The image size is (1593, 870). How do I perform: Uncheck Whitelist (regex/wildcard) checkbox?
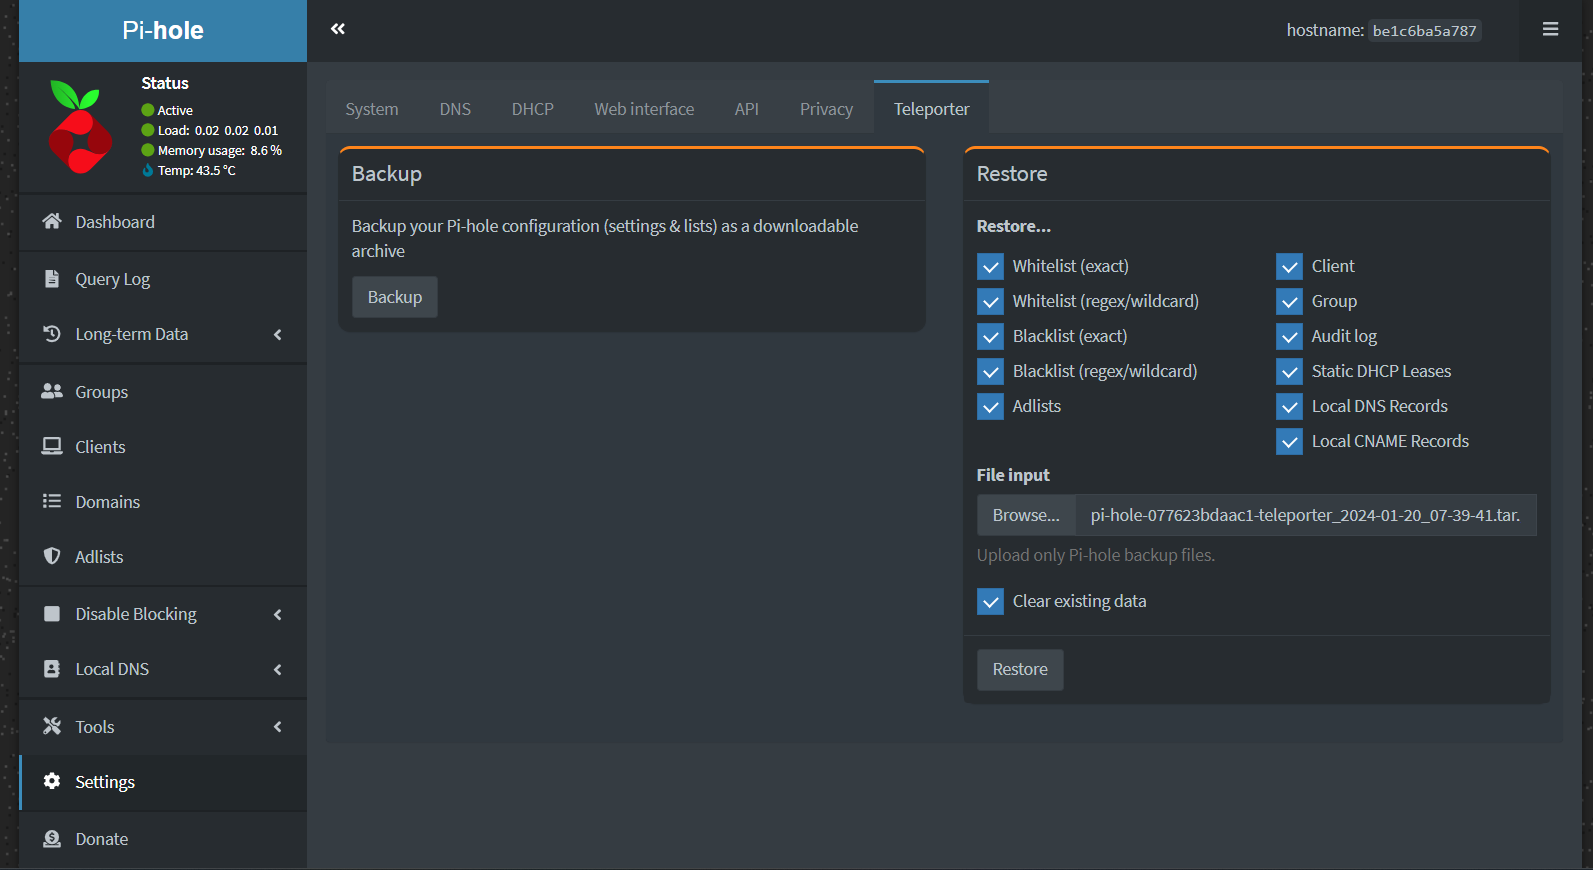(990, 301)
